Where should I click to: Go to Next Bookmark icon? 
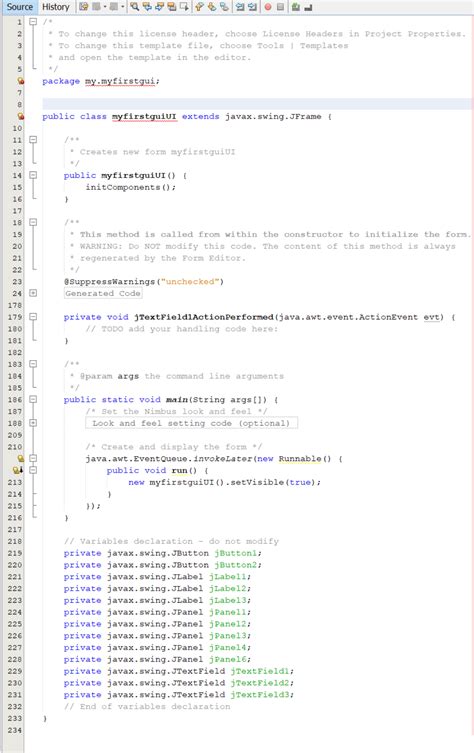coord(211,7)
